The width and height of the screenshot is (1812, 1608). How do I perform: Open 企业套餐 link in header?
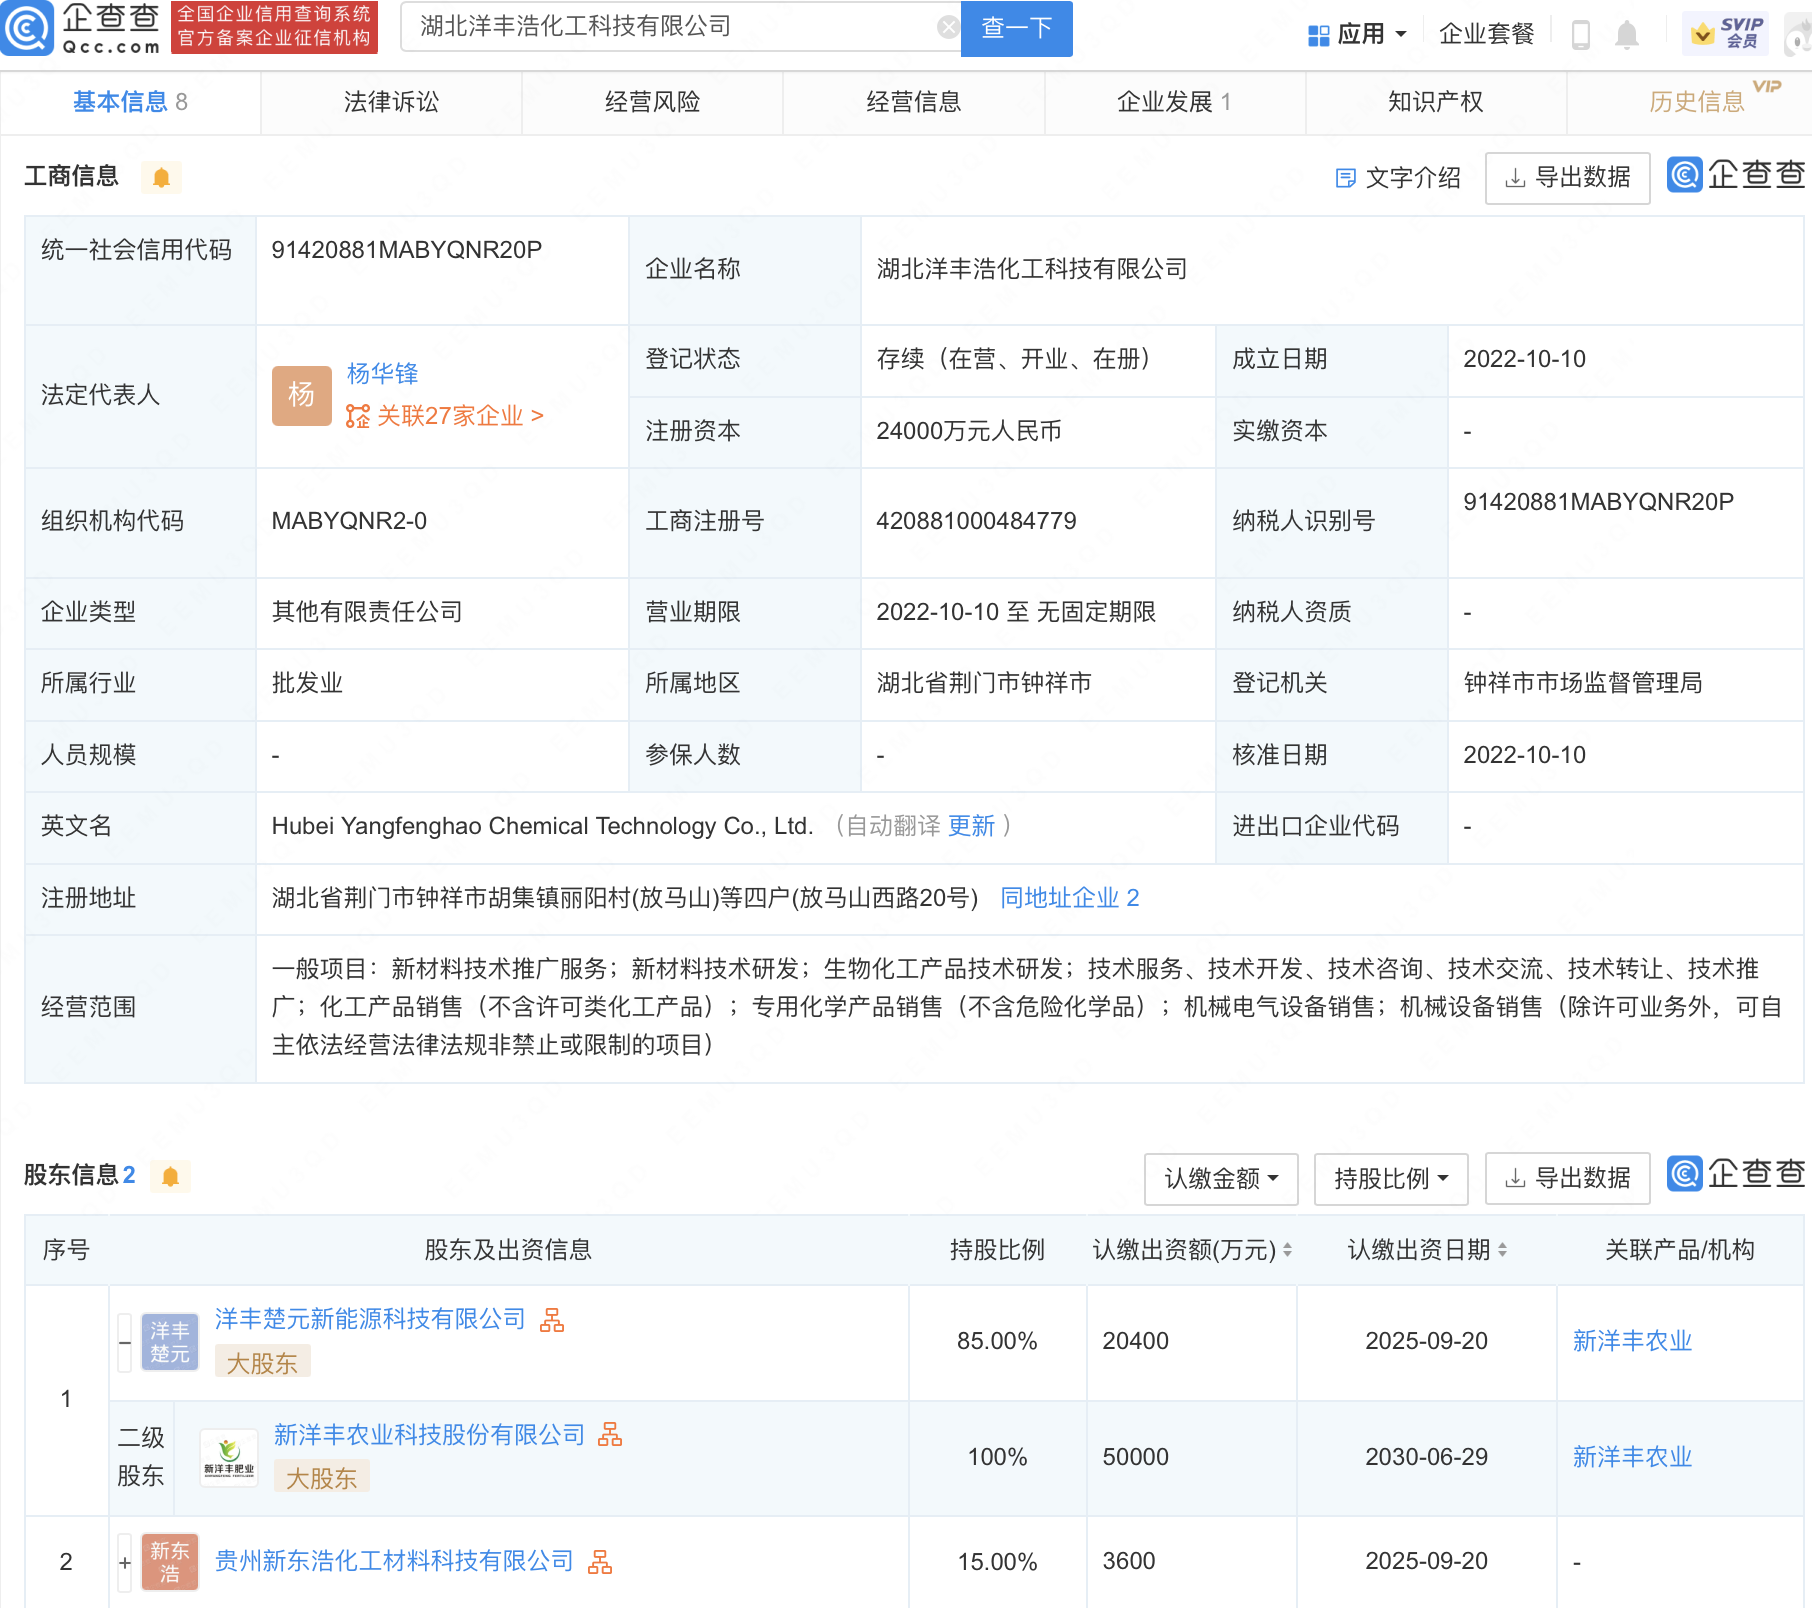(1486, 35)
